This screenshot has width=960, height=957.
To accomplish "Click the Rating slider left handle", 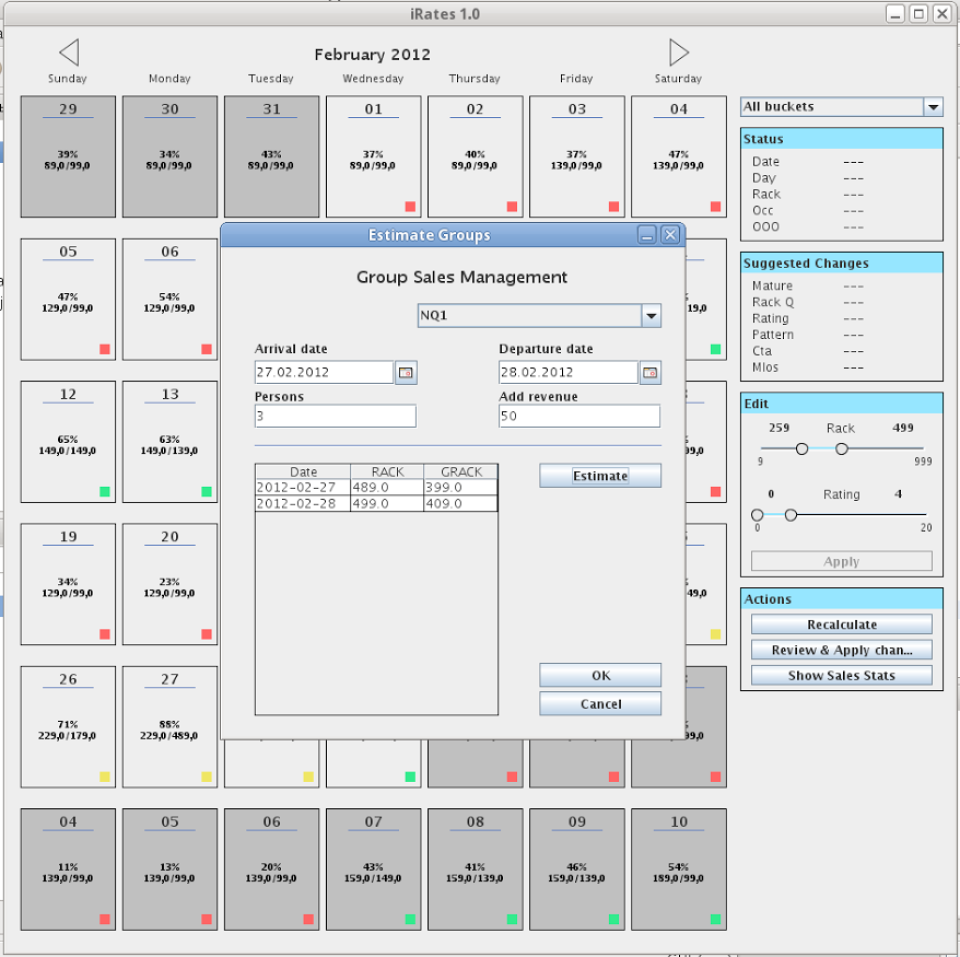I will tap(757, 515).
